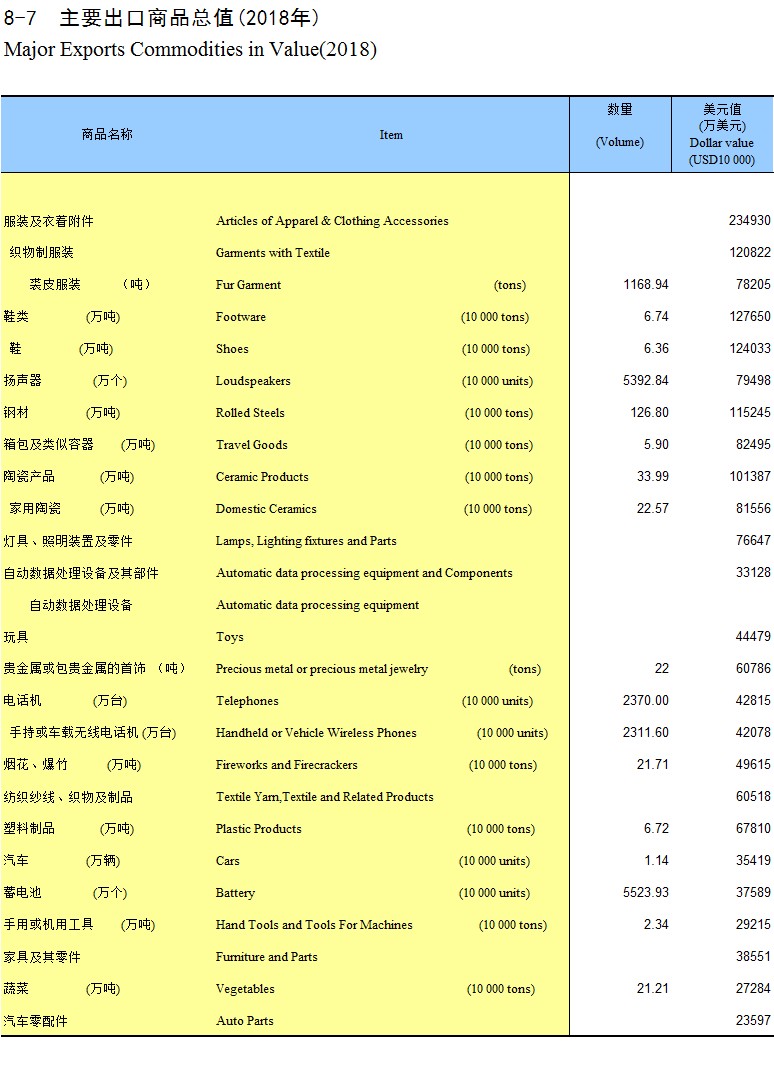This screenshot has width=774, height=1069.
Task: Select the volume 2370.00
Action: click(646, 701)
